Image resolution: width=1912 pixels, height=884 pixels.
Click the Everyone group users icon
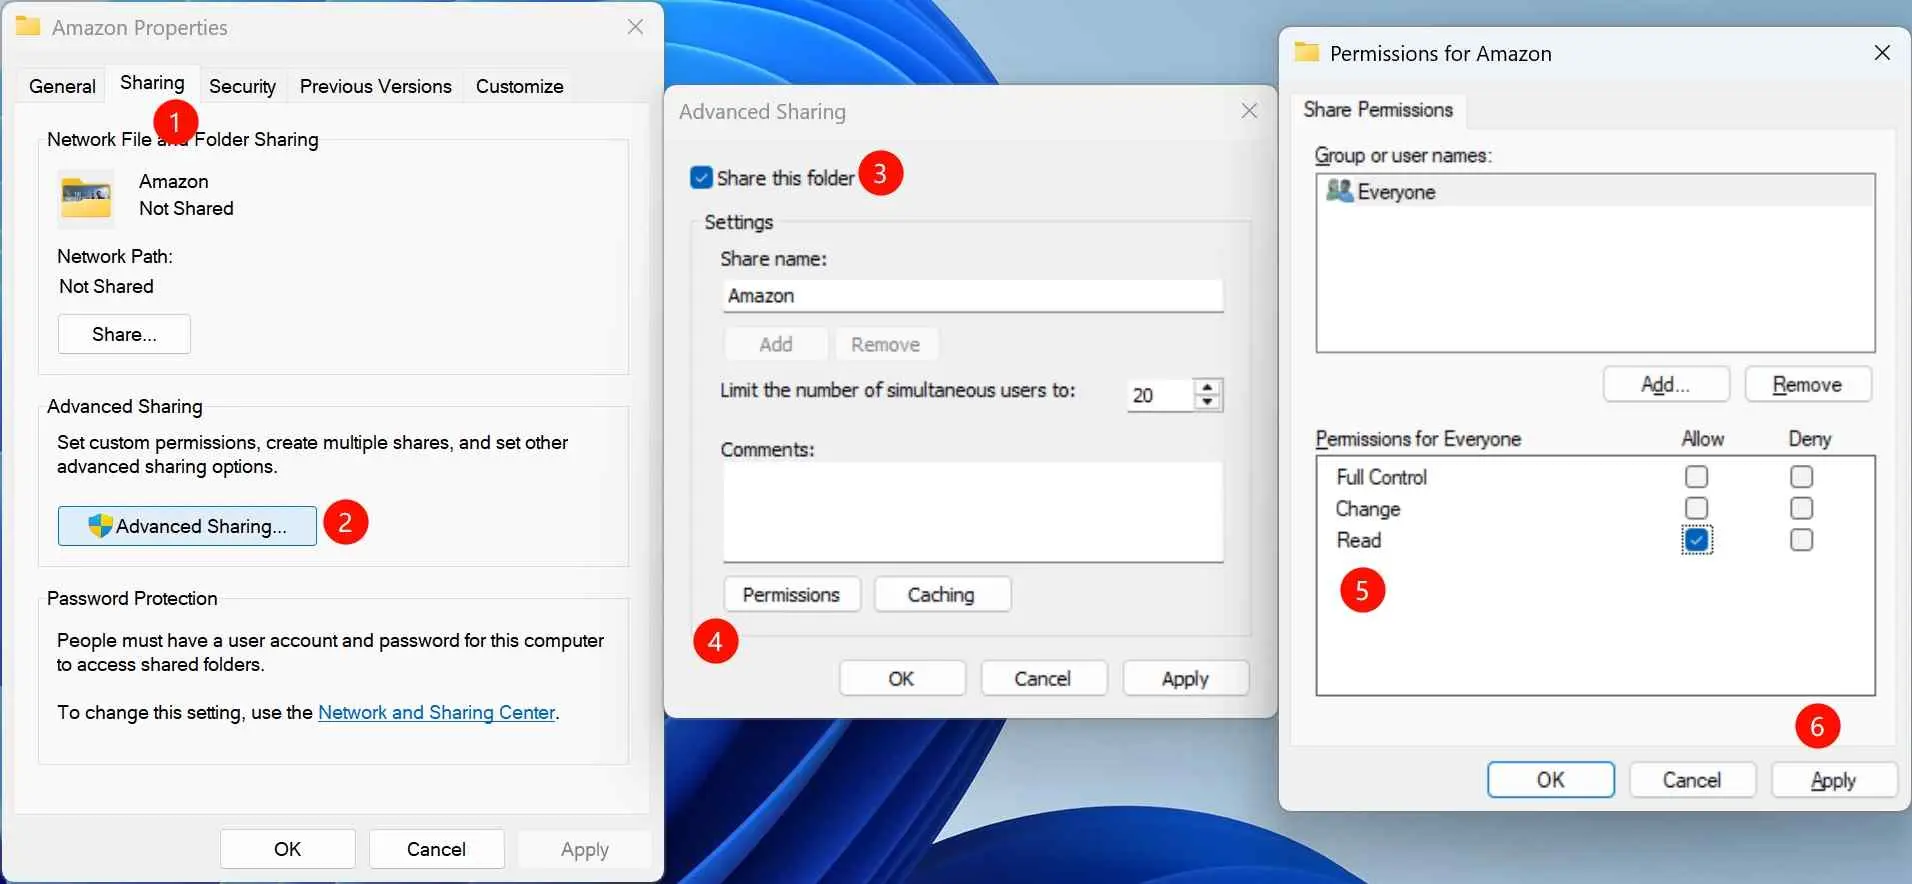(x=1339, y=190)
